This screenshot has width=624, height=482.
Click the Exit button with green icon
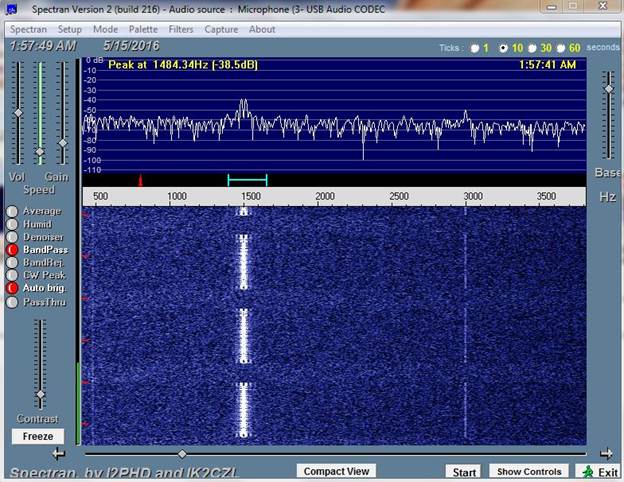coord(599,472)
